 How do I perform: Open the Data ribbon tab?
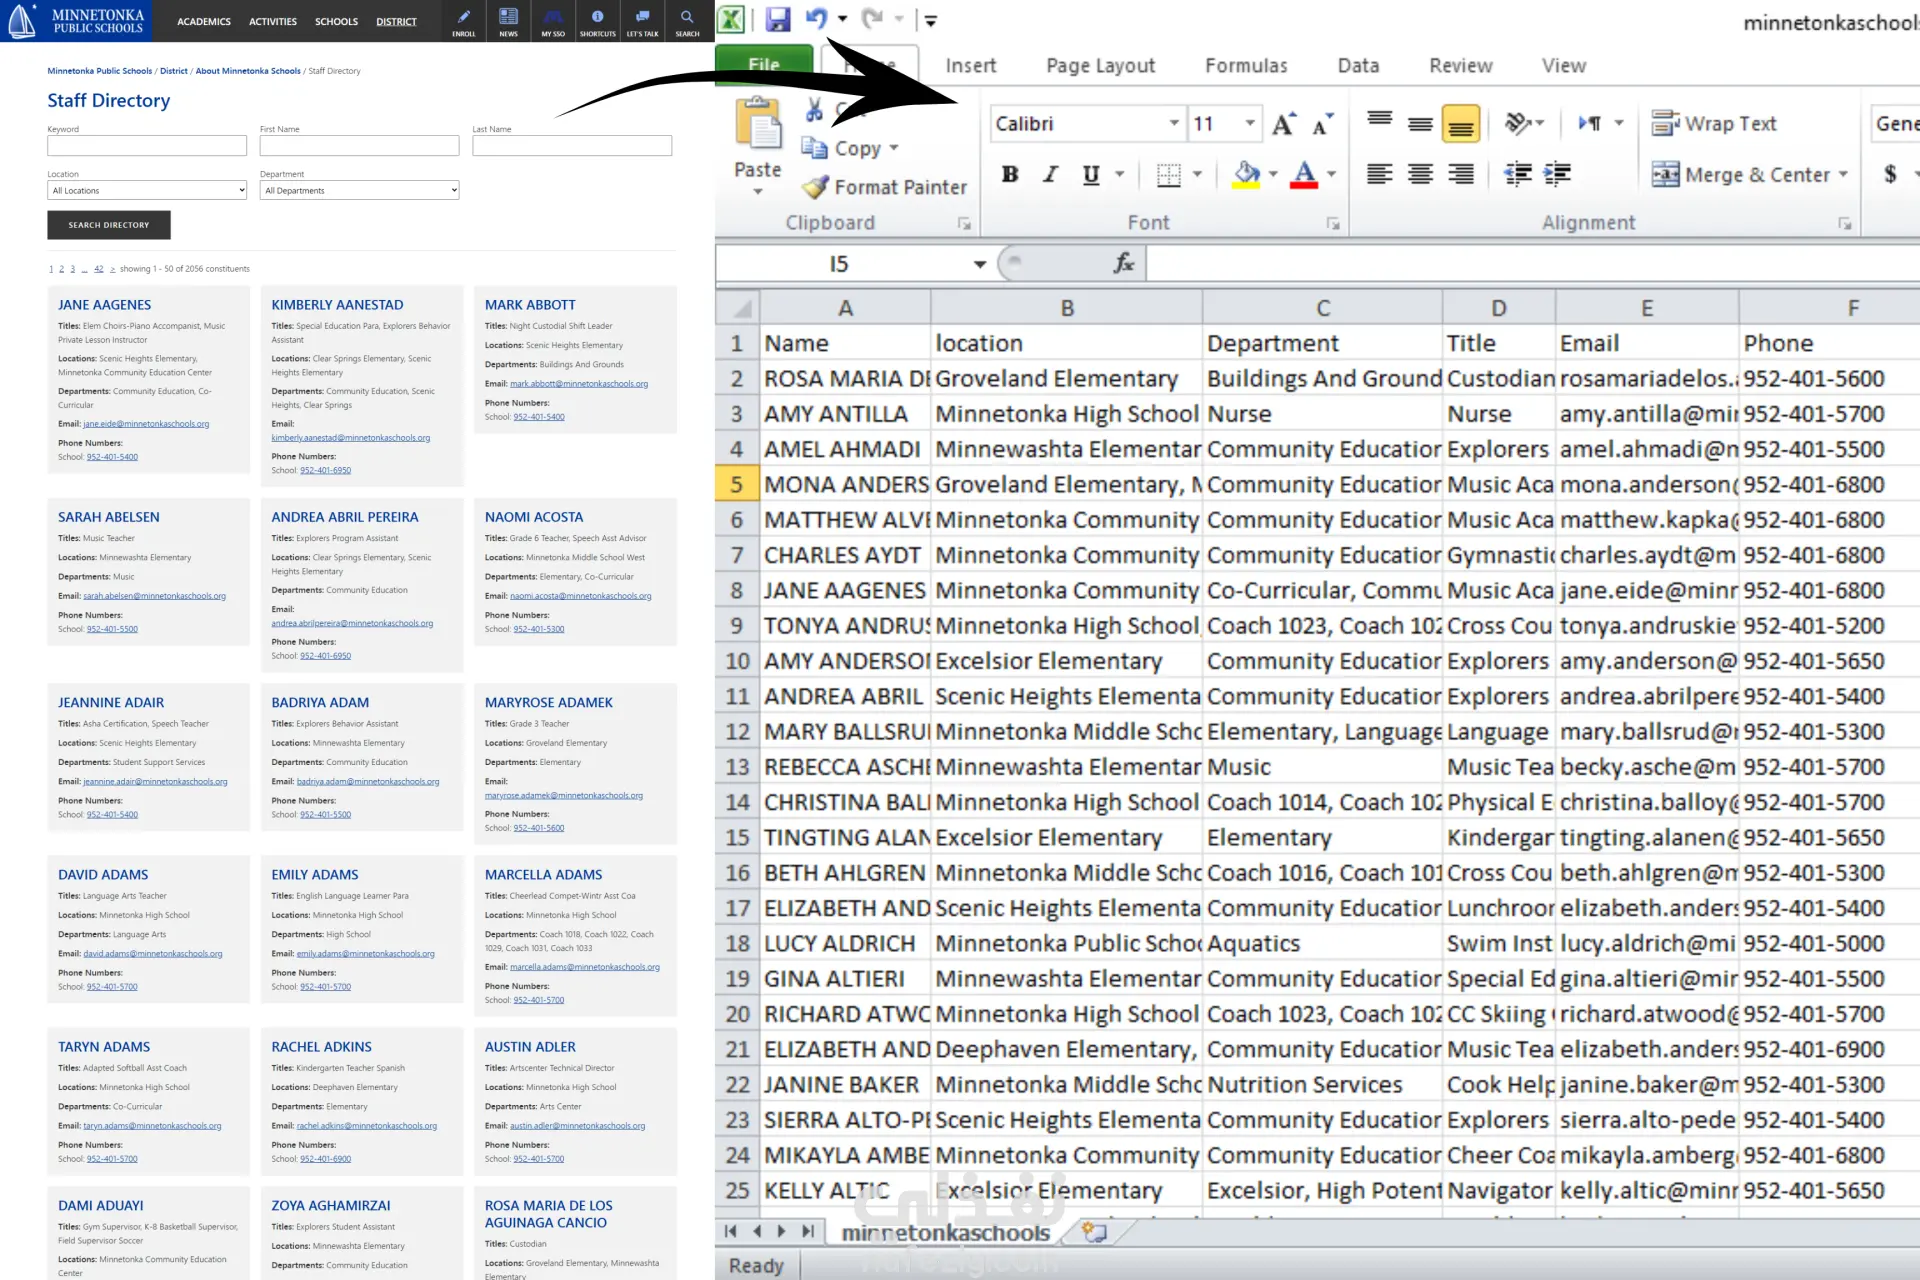point(1358,66)
